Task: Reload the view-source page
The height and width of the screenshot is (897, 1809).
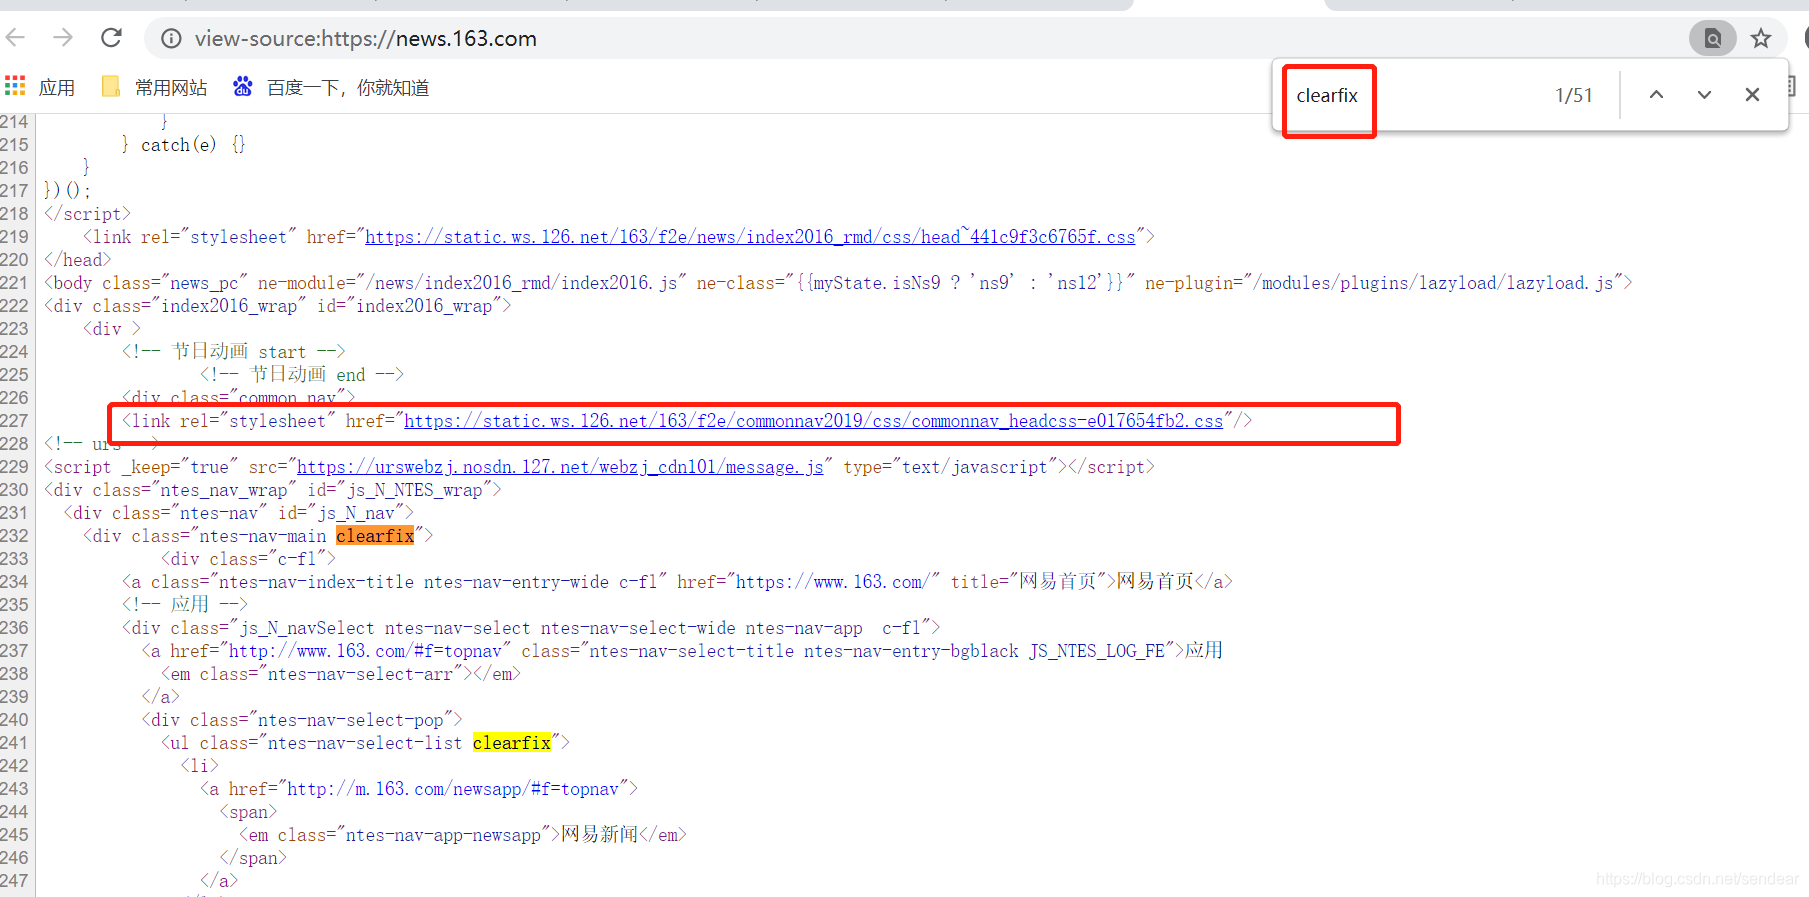Action: 111,38
